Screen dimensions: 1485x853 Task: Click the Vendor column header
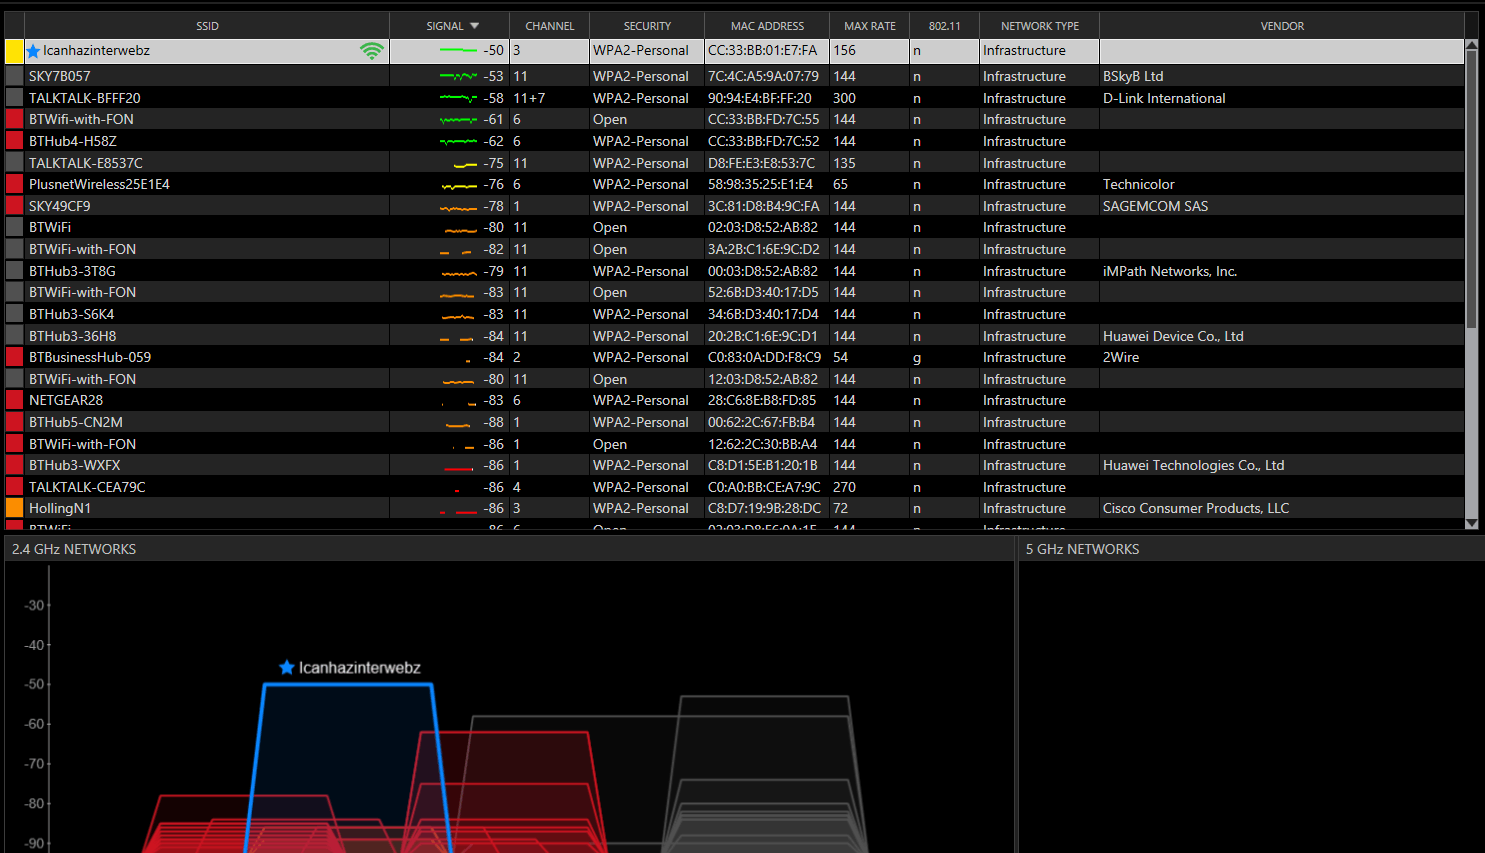pos(1282,26)
